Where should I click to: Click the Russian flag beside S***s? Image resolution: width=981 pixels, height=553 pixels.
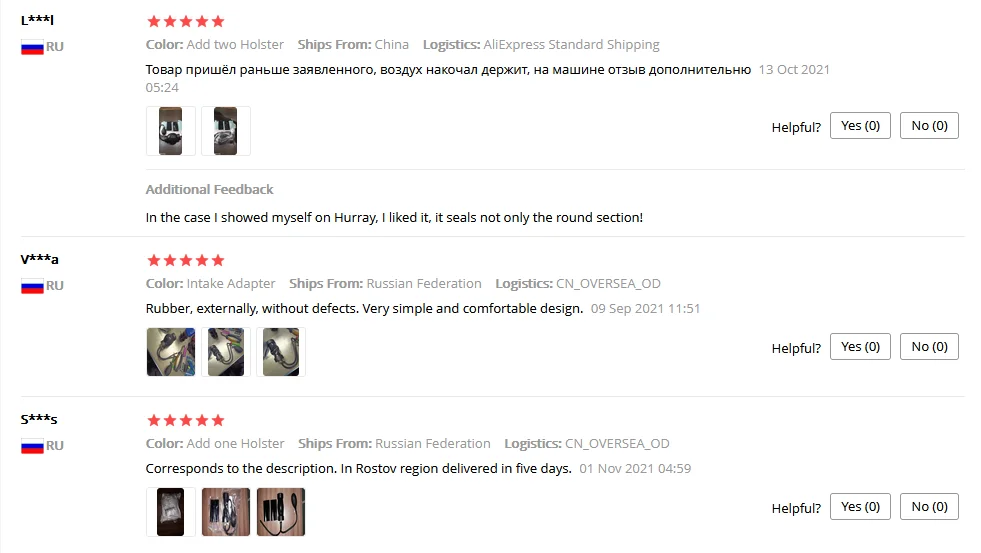[x=32, y=446]
